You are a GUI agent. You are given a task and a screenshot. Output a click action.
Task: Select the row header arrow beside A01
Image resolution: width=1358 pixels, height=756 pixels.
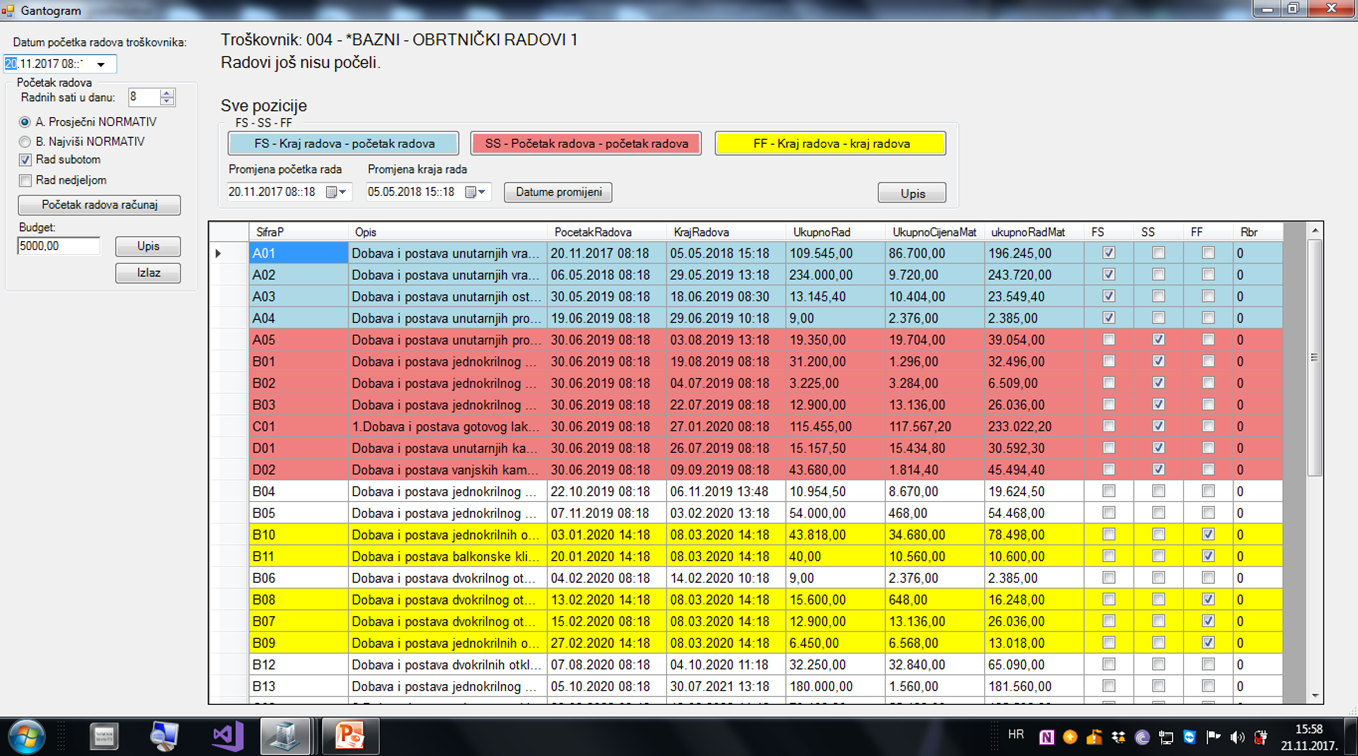[229, 253]
